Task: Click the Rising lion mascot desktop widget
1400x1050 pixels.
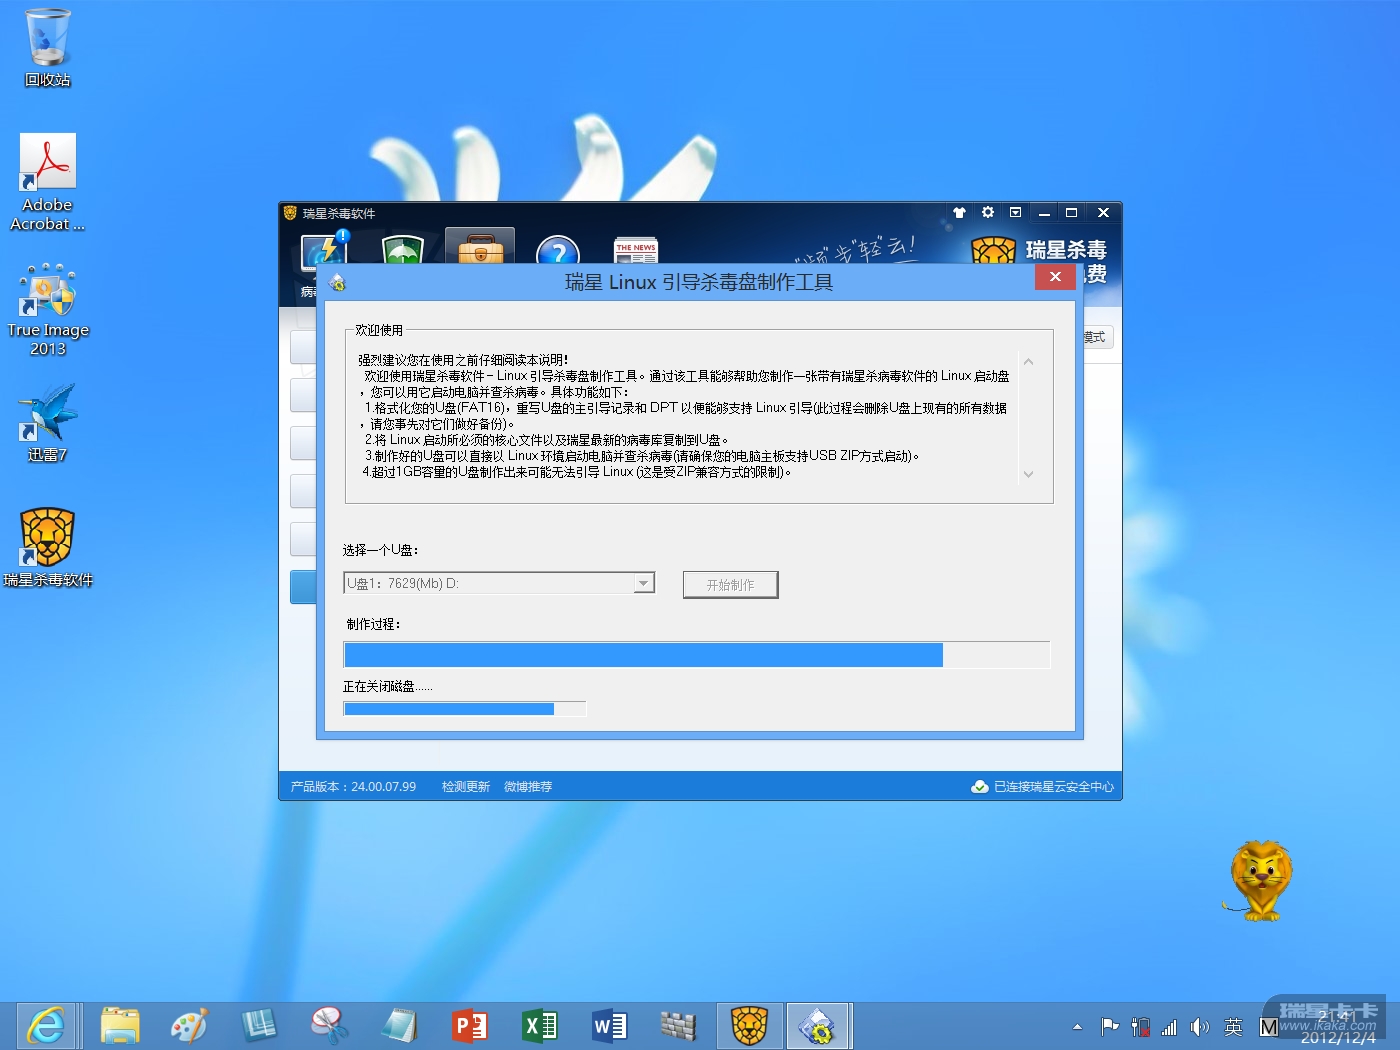Action: tap(1260, 880)
